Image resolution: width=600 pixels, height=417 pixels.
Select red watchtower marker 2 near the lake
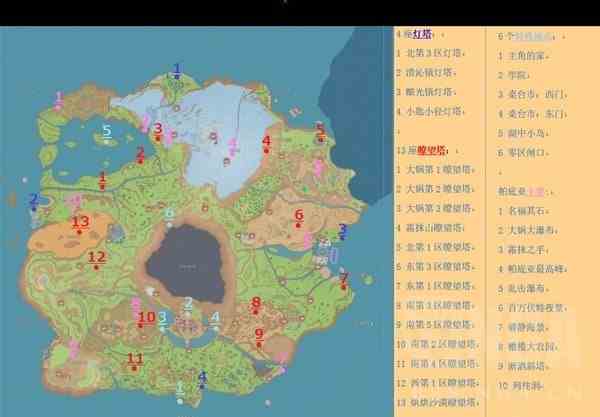pyautogui.click(x=140, y=154)
